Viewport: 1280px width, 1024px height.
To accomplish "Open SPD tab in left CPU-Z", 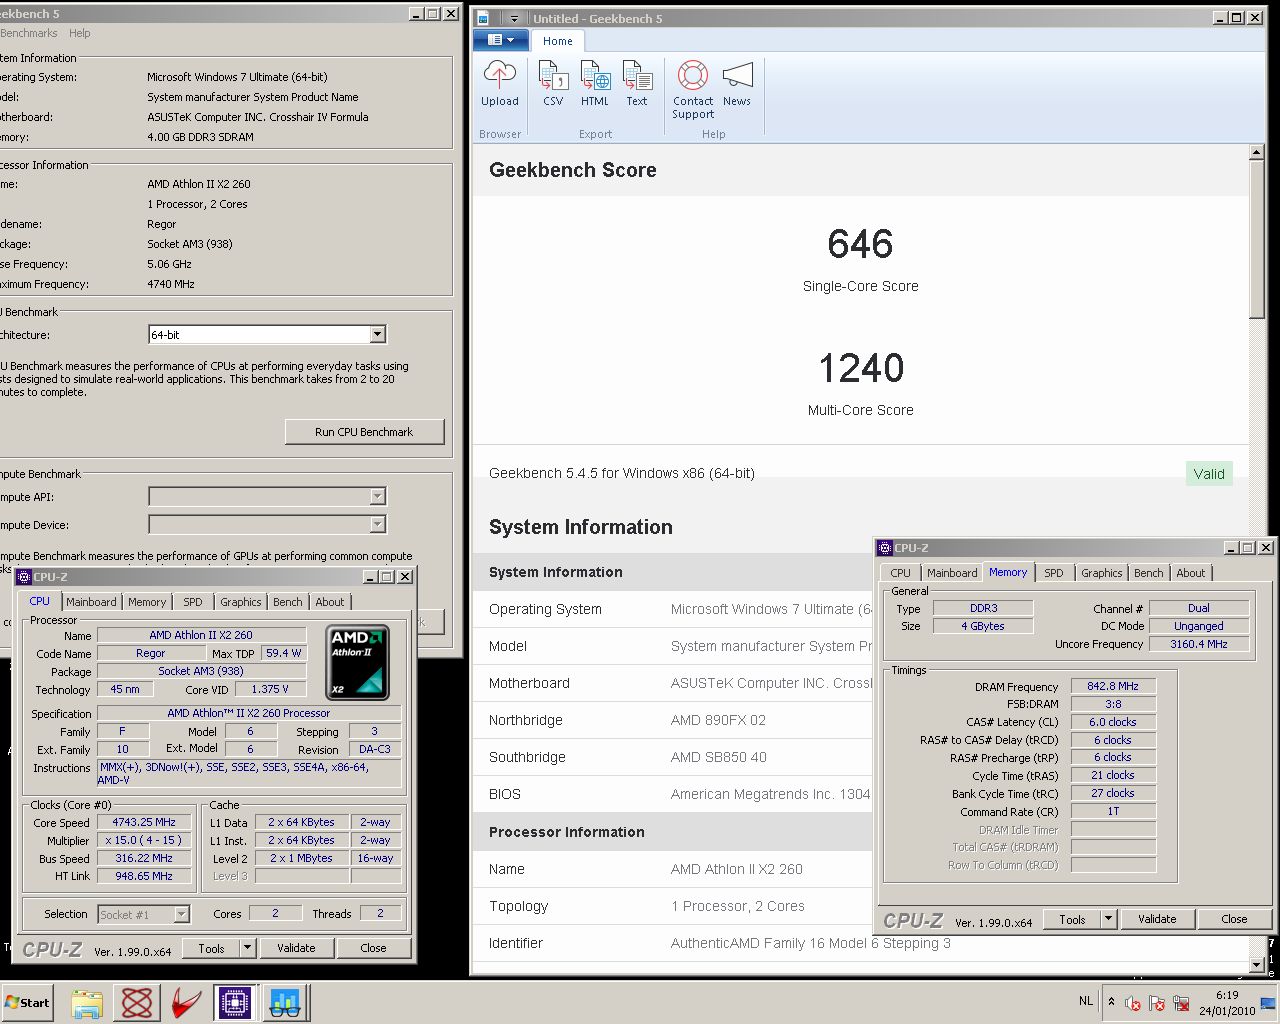I will pyautogui.click(x=192, y=602).
